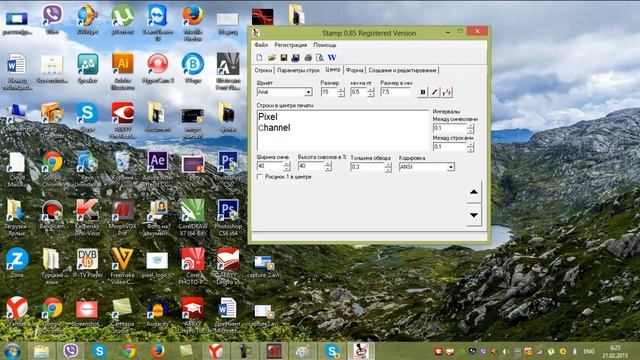Open Freemake Video Converter desktop icon
Viewport: 640px width, 360px height.
pos(122,266)
